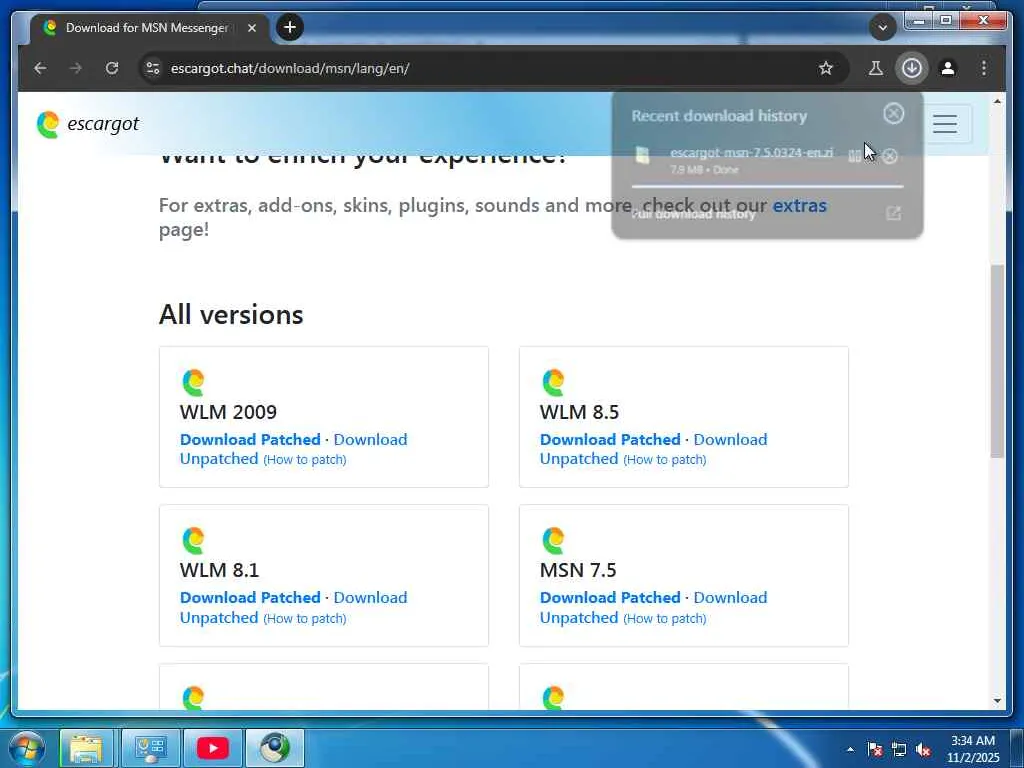
Task: Open How to patch for WLM 8.1
Action: click(305, 618)
